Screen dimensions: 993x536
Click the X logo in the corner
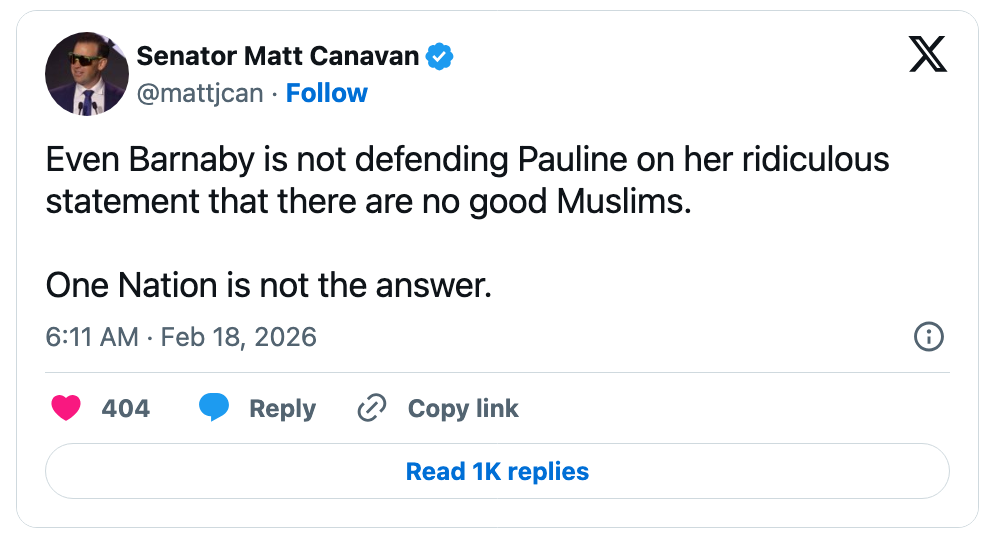[927, 53]
